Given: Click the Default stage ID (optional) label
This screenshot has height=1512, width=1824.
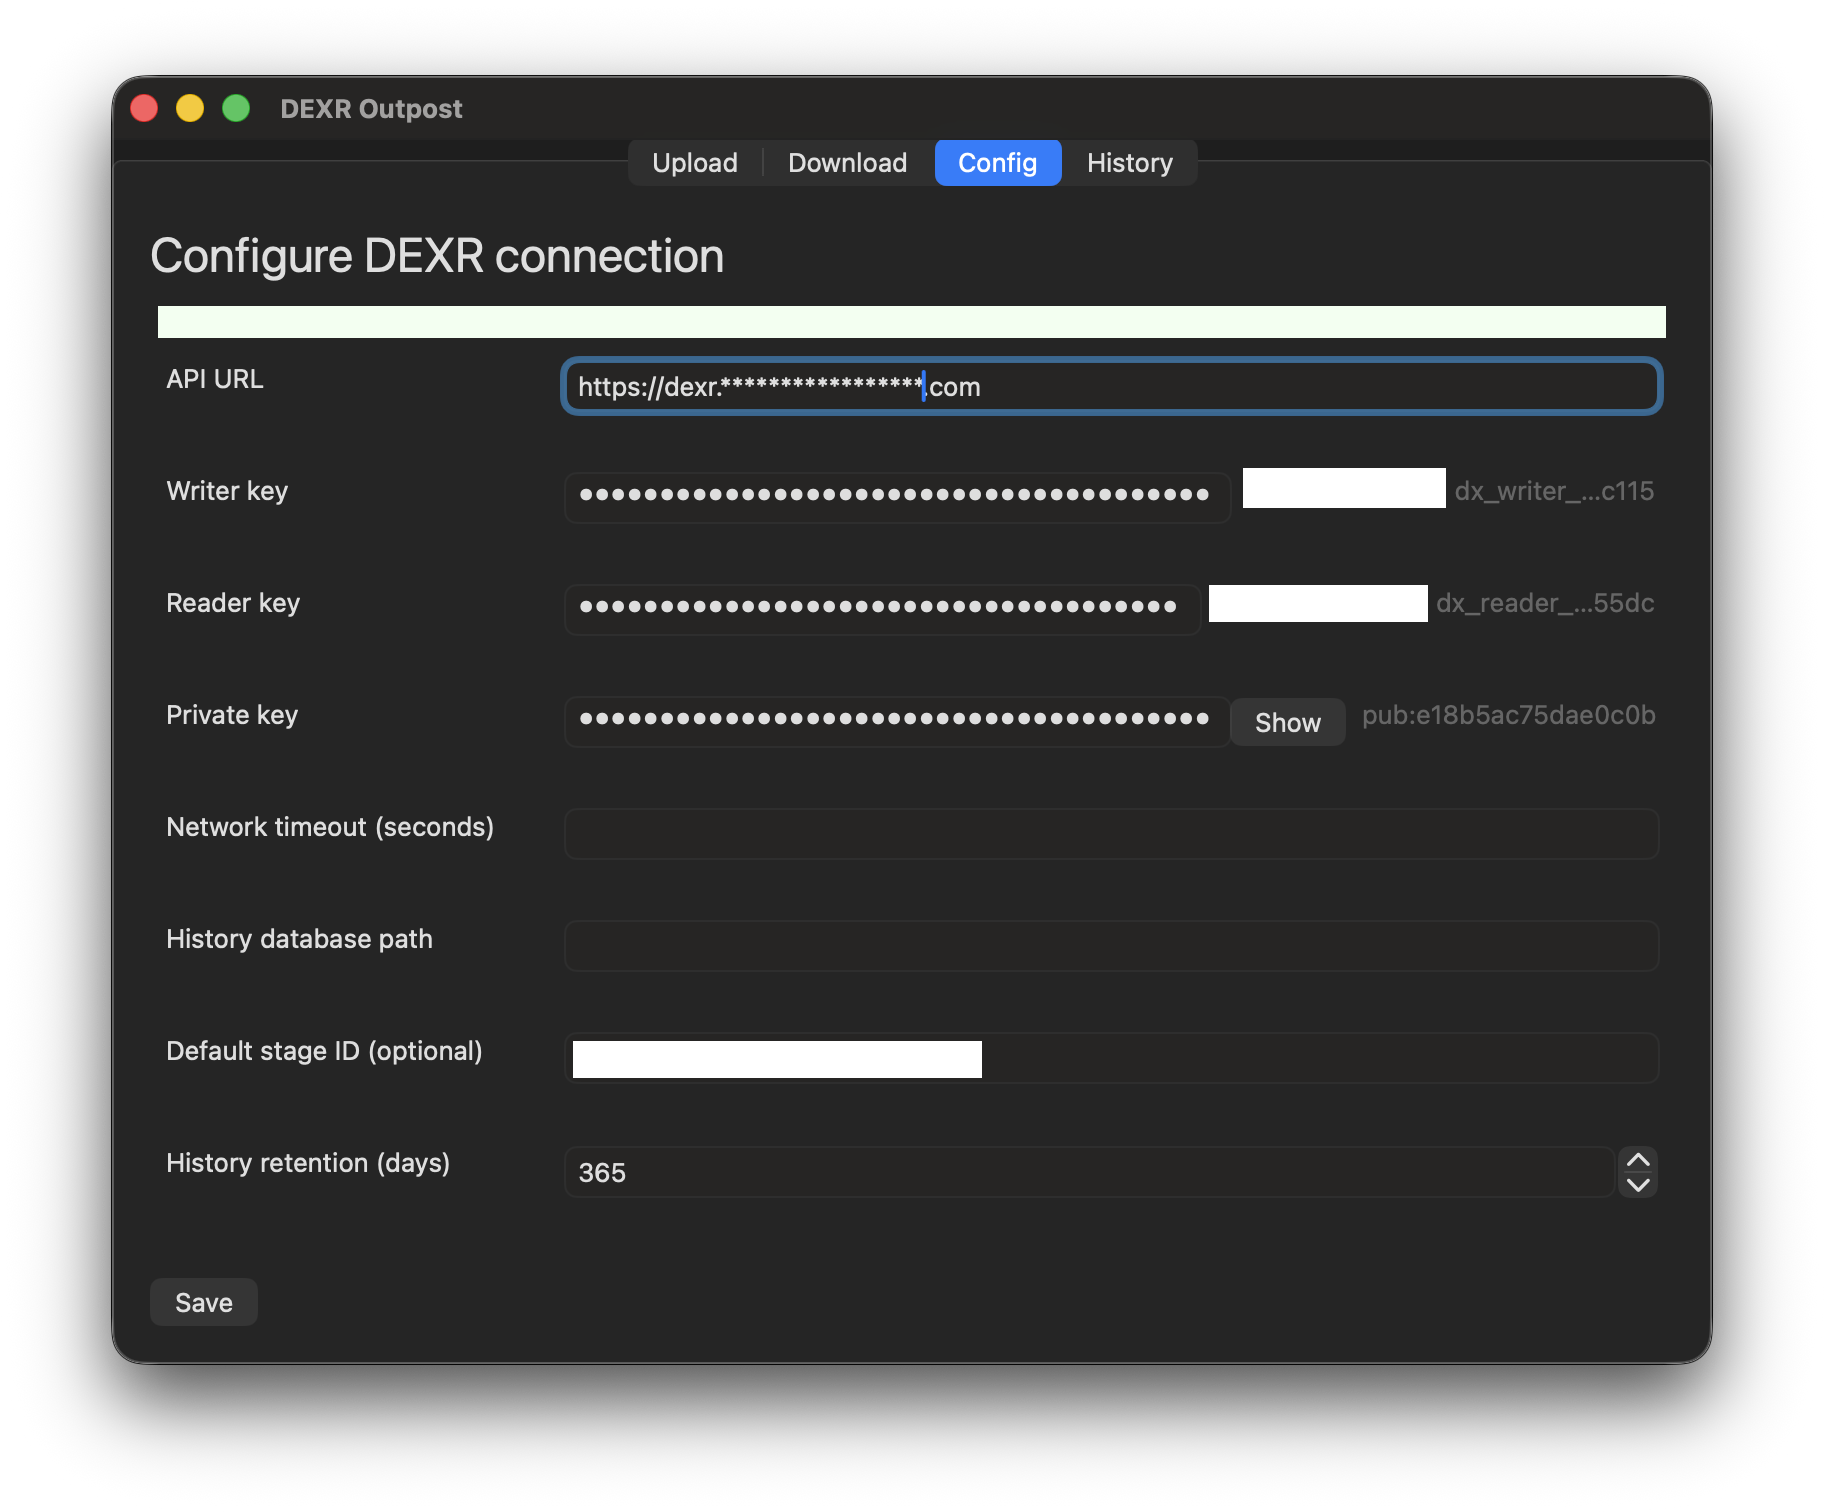Looking at the screenshot, I should coord(324,1051).
